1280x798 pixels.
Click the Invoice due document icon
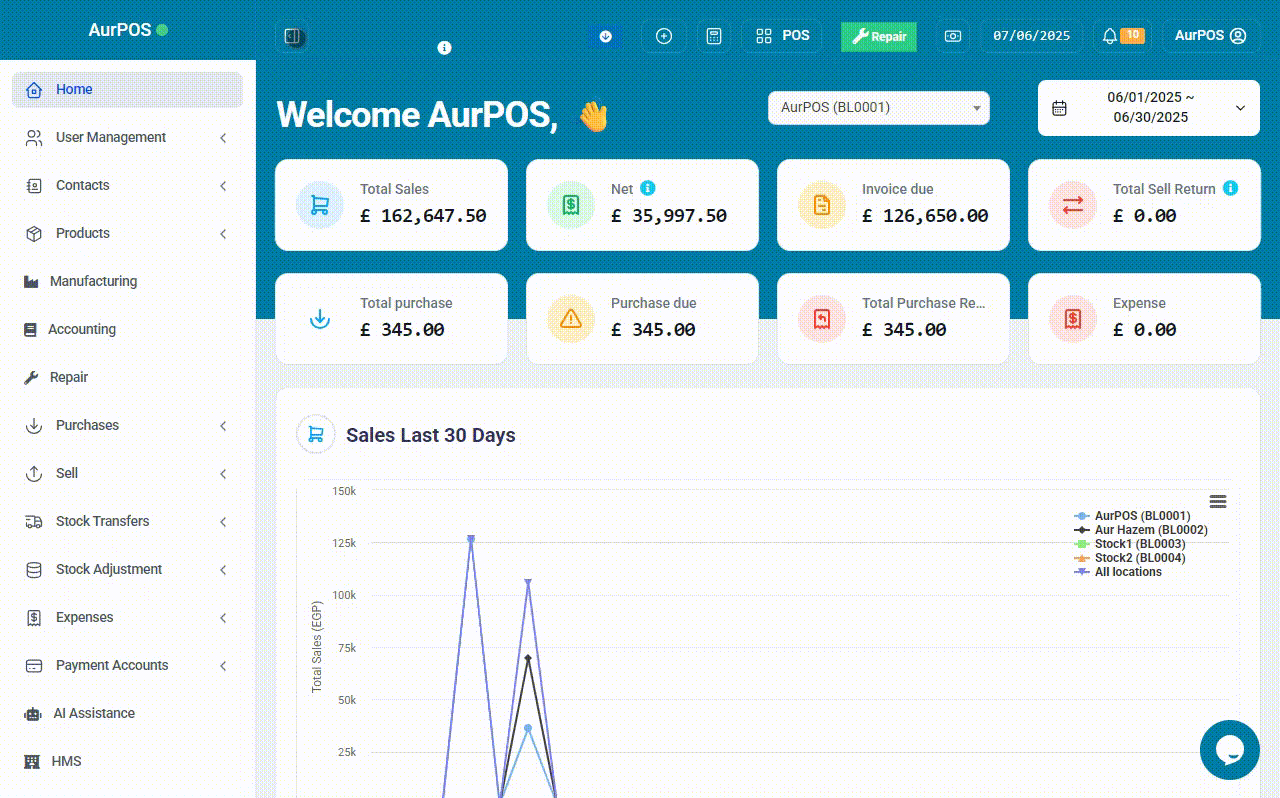coord(822,205)
